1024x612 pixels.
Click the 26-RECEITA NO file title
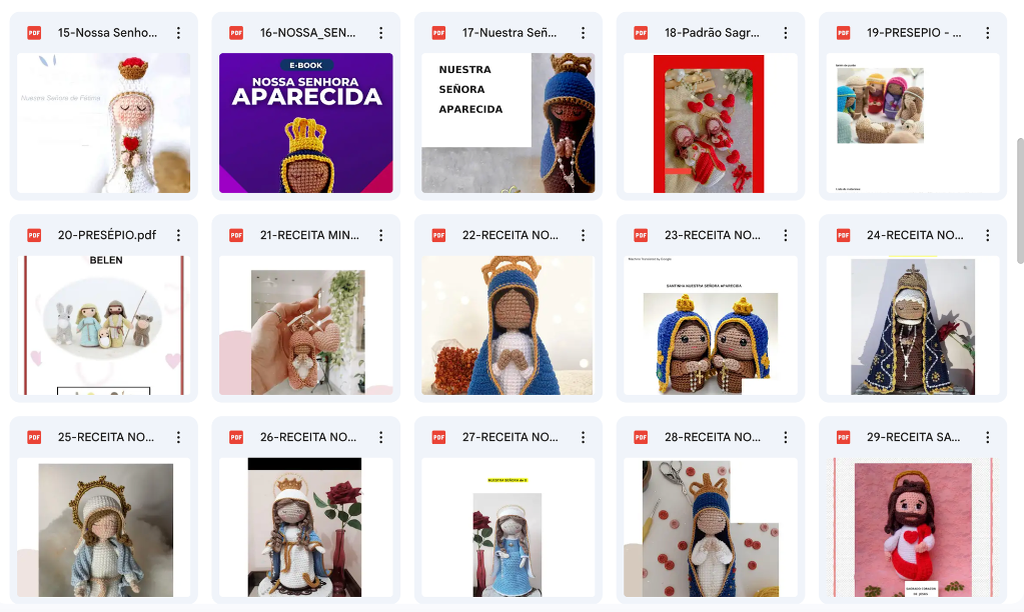308,437
